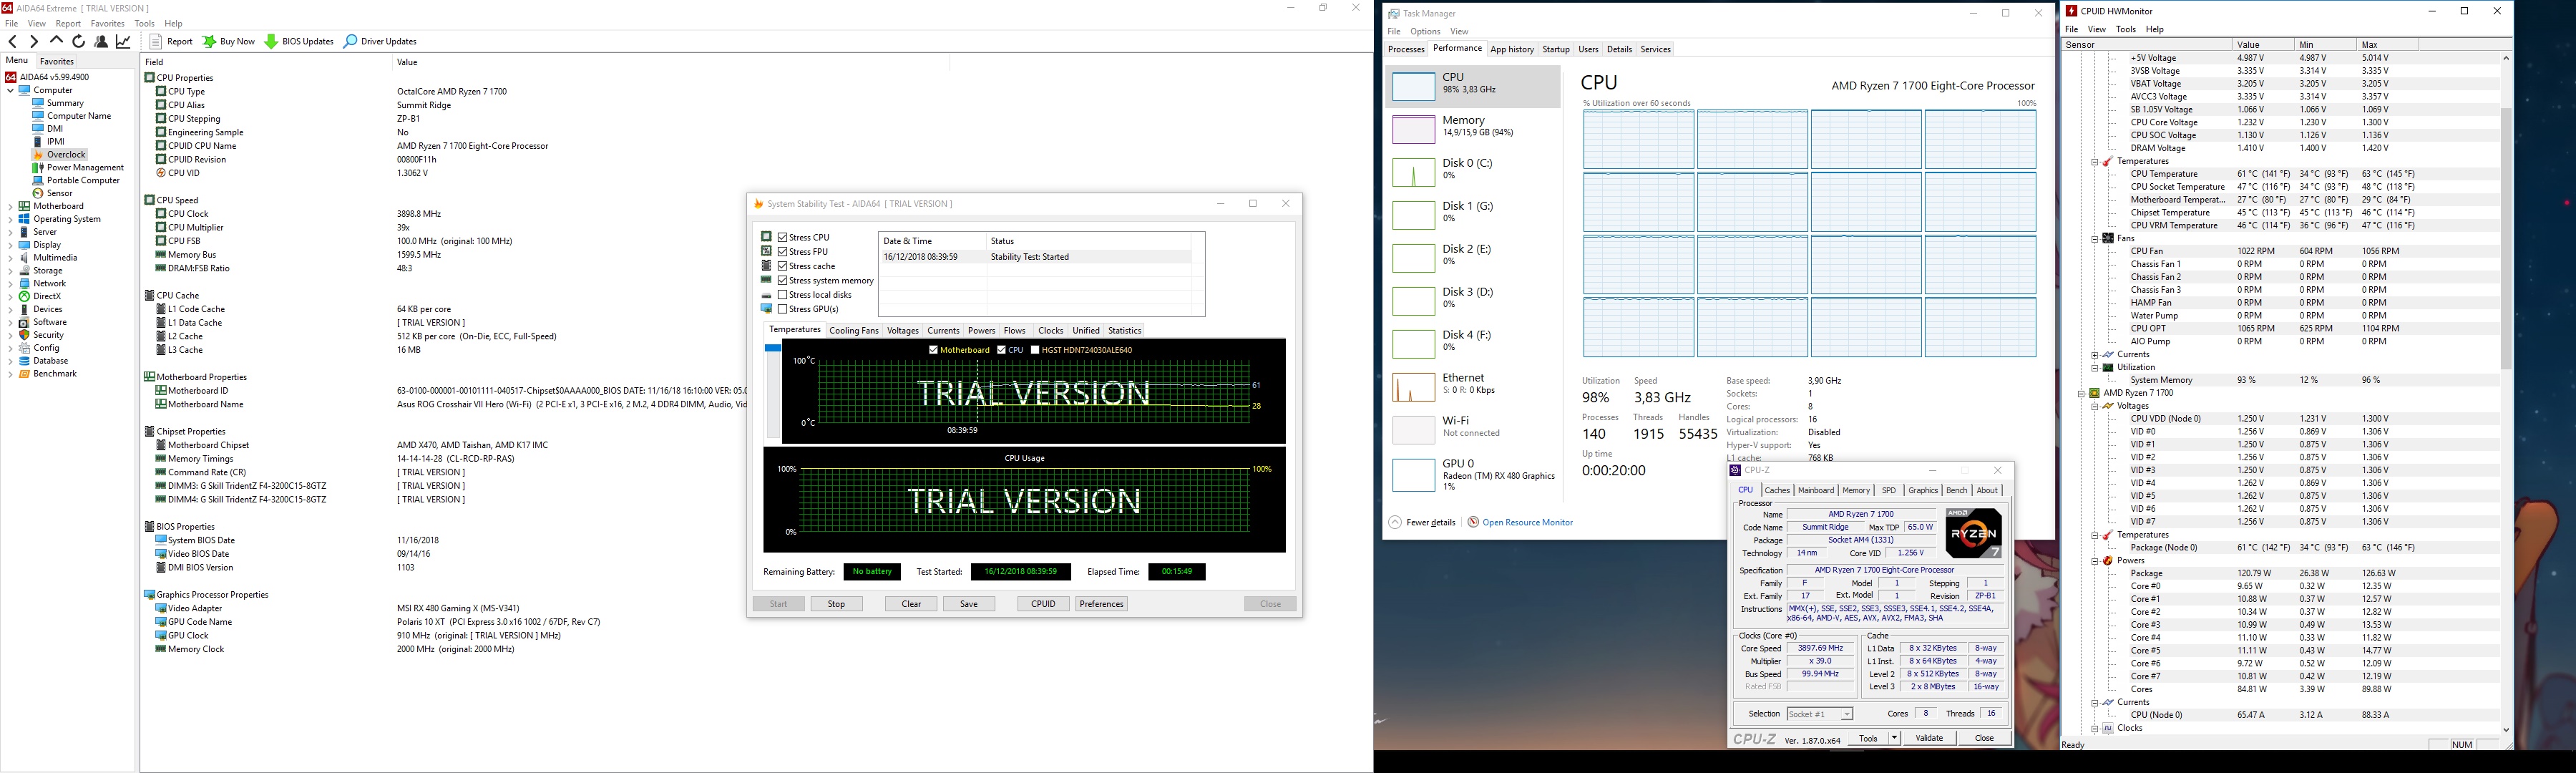Toggle Stress system memory checkbox
Viewport: 2576px width, 773px height.
(x=782, y=281)
